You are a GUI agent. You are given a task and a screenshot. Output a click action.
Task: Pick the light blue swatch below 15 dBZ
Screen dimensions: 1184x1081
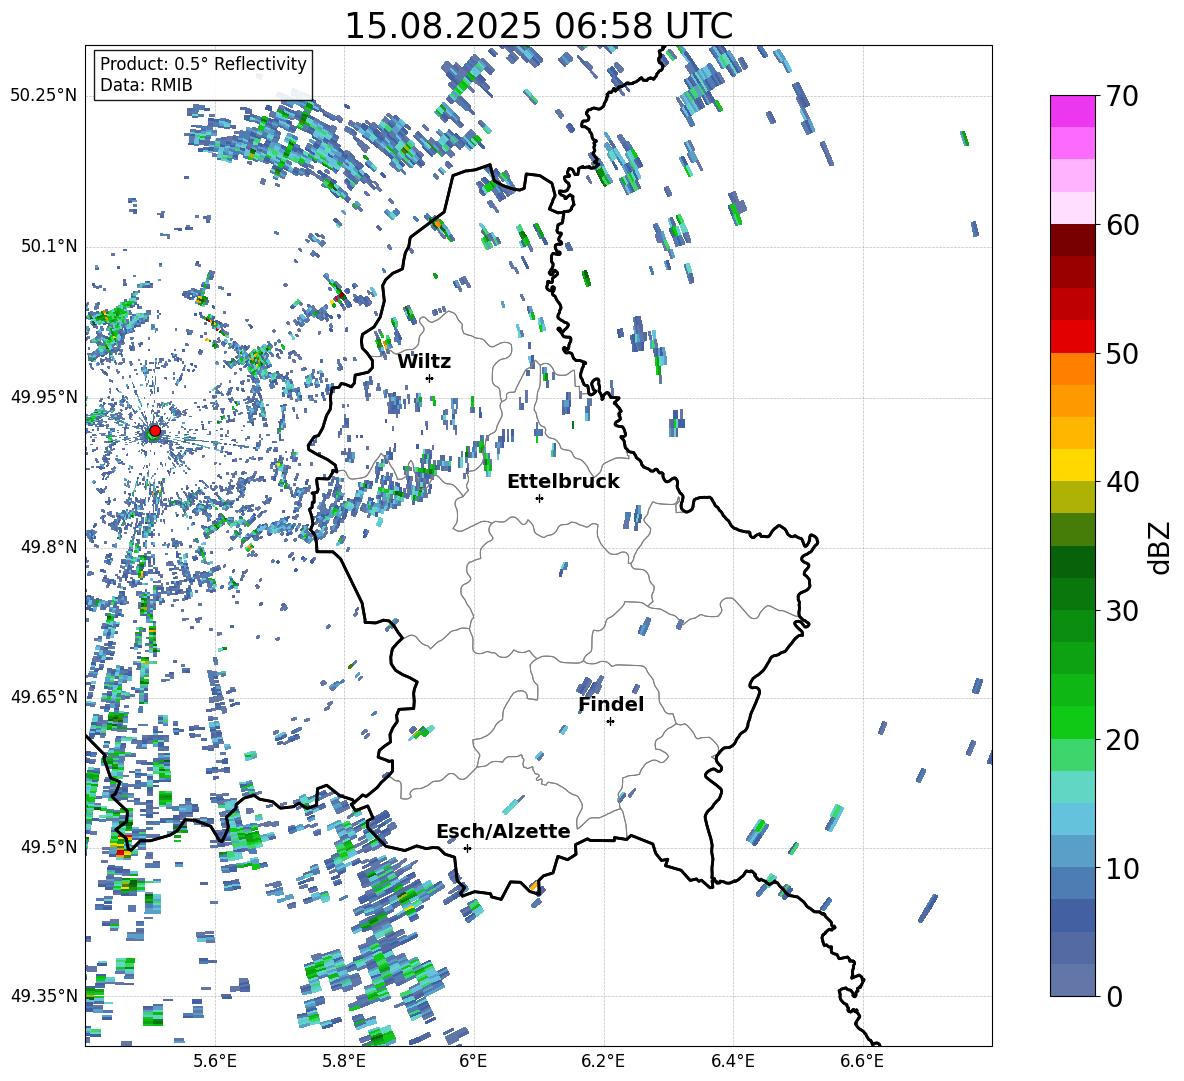[1073, 819]
